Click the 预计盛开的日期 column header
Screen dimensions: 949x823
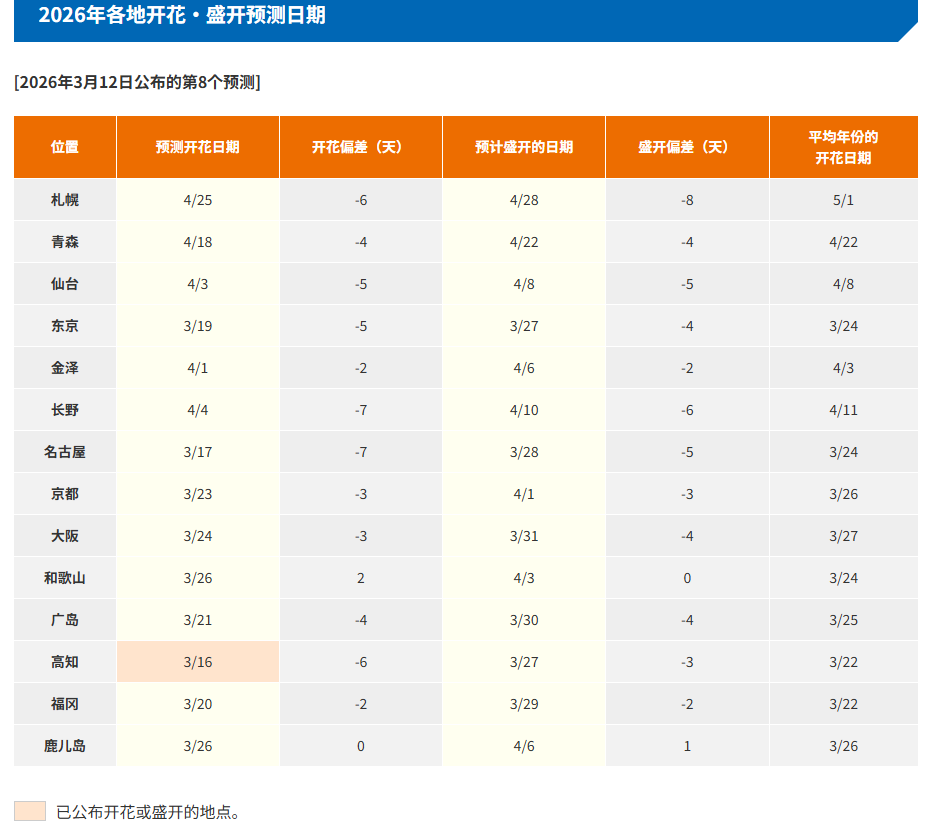point(524,147)
